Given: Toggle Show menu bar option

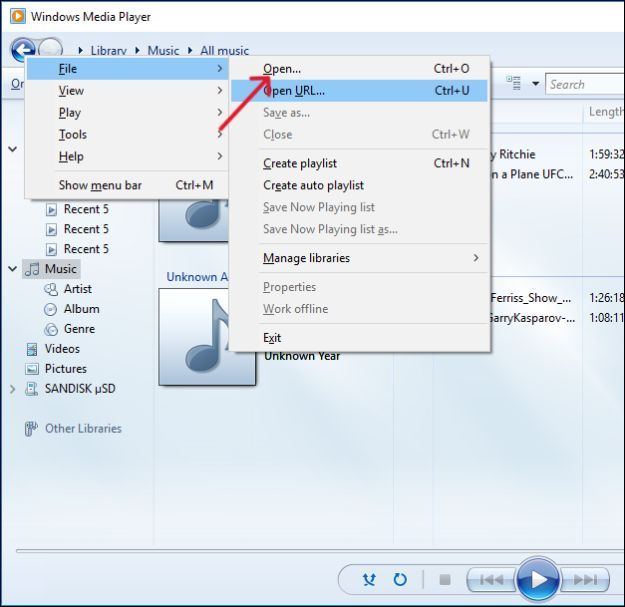Looking at the screenshot, I should [100, 185].
